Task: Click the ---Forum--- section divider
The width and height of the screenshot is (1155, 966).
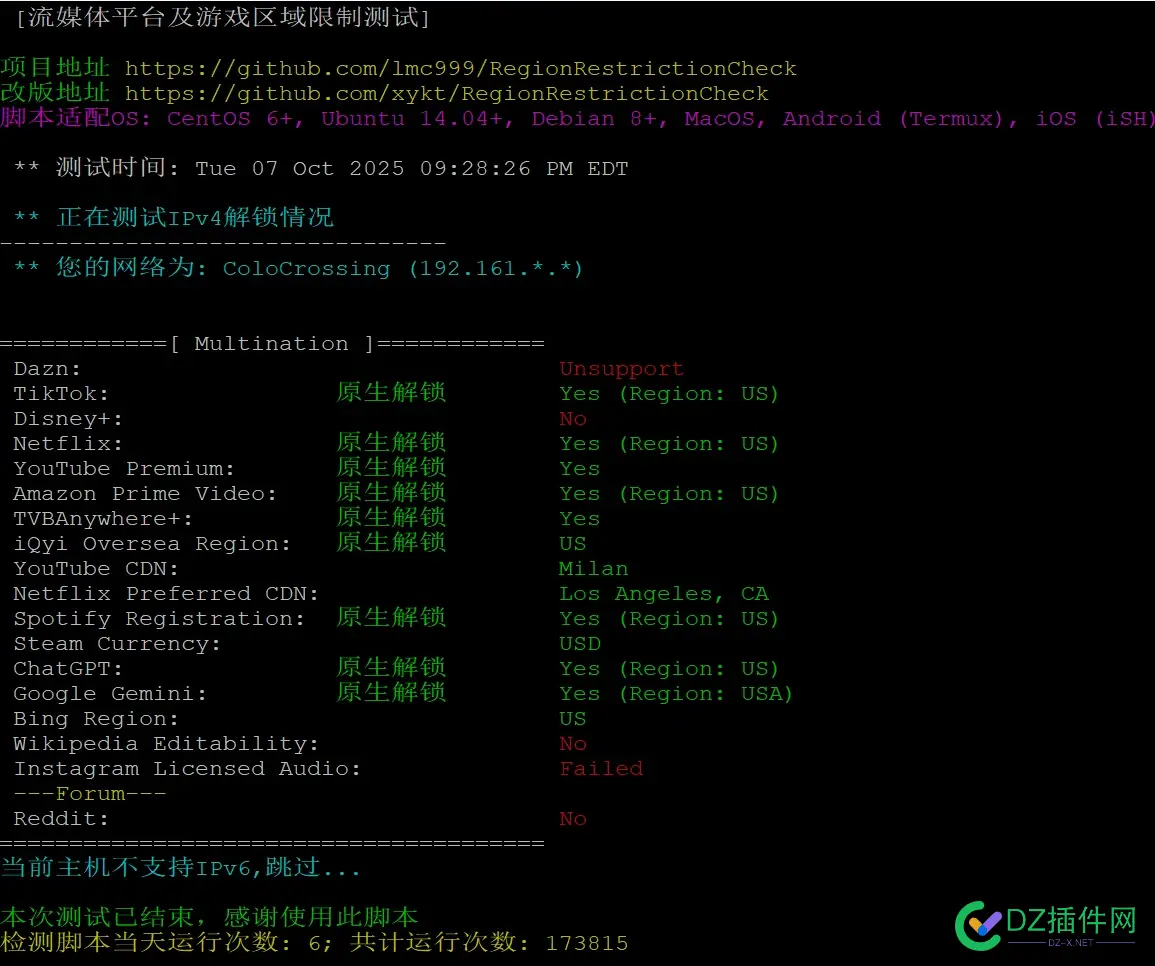Action: [90, 794]
